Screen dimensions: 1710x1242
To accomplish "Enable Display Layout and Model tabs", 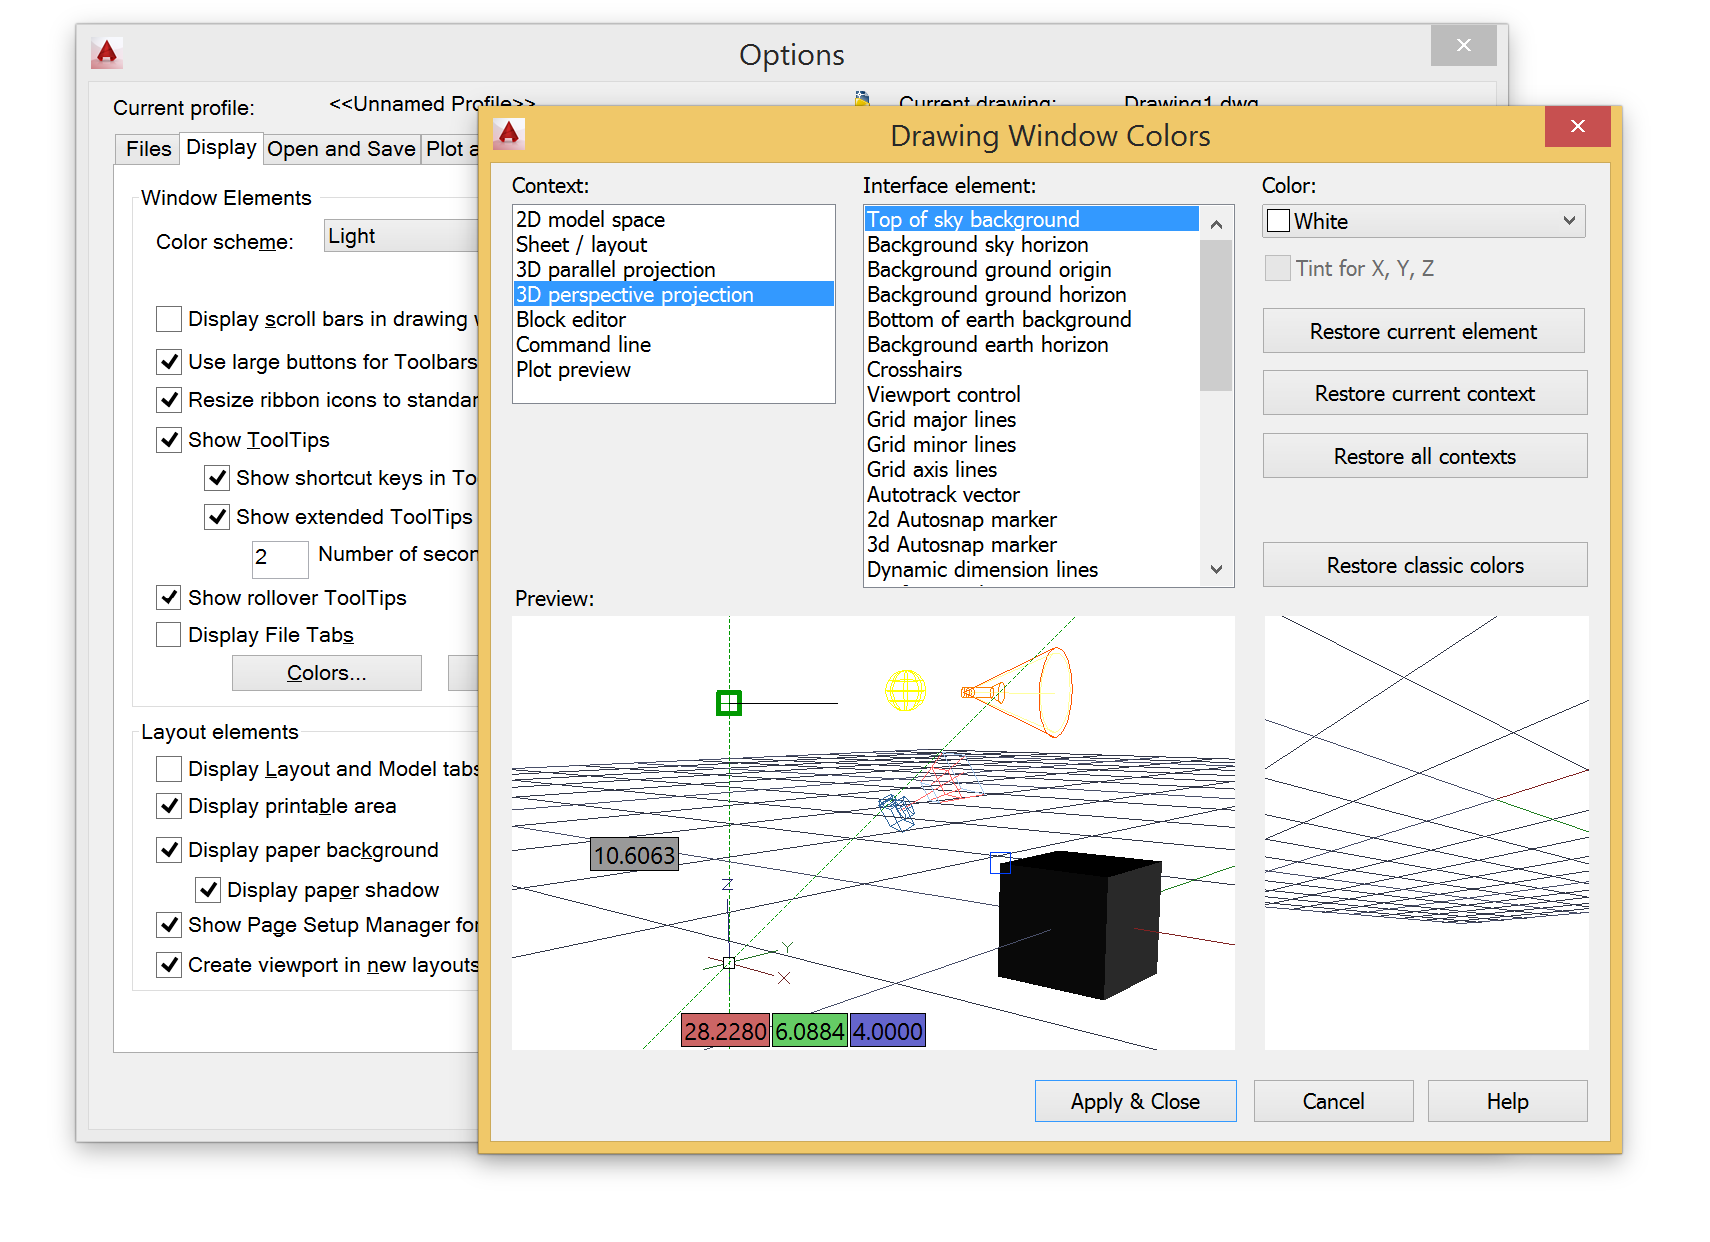I will point(169,768).
